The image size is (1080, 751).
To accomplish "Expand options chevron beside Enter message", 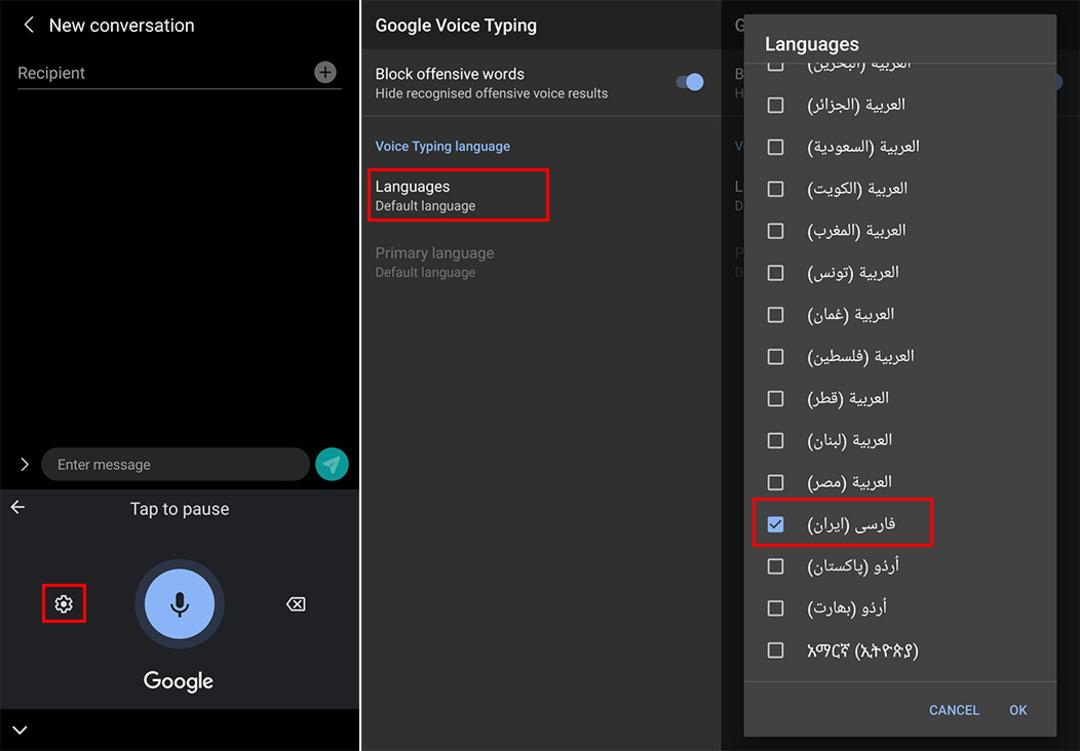I will click(25, 464).
